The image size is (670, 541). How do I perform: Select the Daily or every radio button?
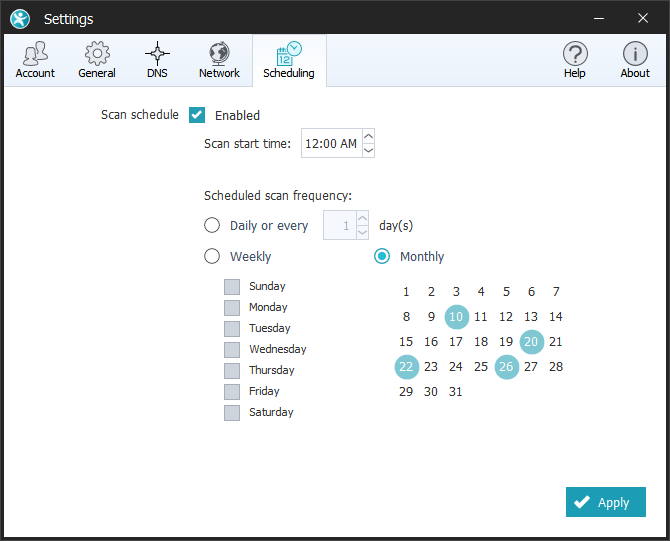pyautogui.click(x=212, y=226)
